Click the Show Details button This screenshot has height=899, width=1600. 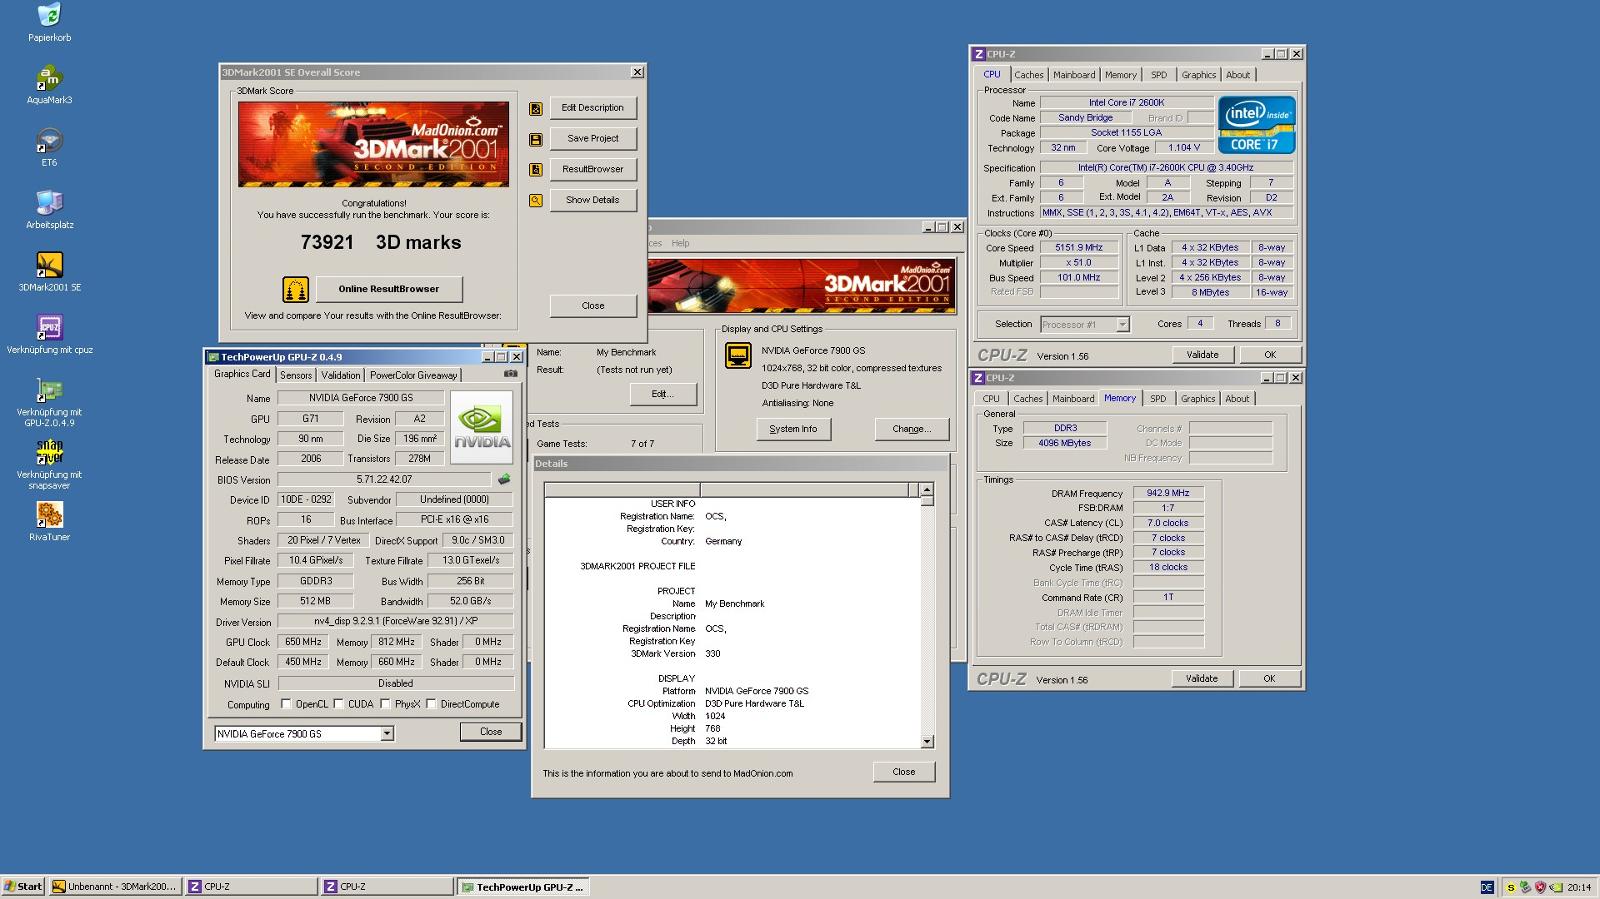[x=593, y=200]
